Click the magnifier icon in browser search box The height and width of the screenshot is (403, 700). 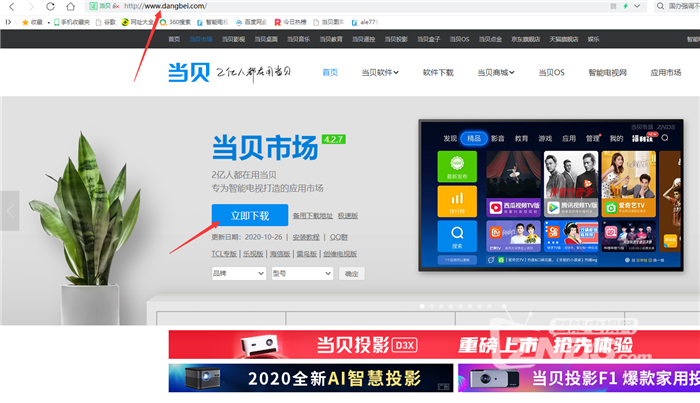click(660, 6)
